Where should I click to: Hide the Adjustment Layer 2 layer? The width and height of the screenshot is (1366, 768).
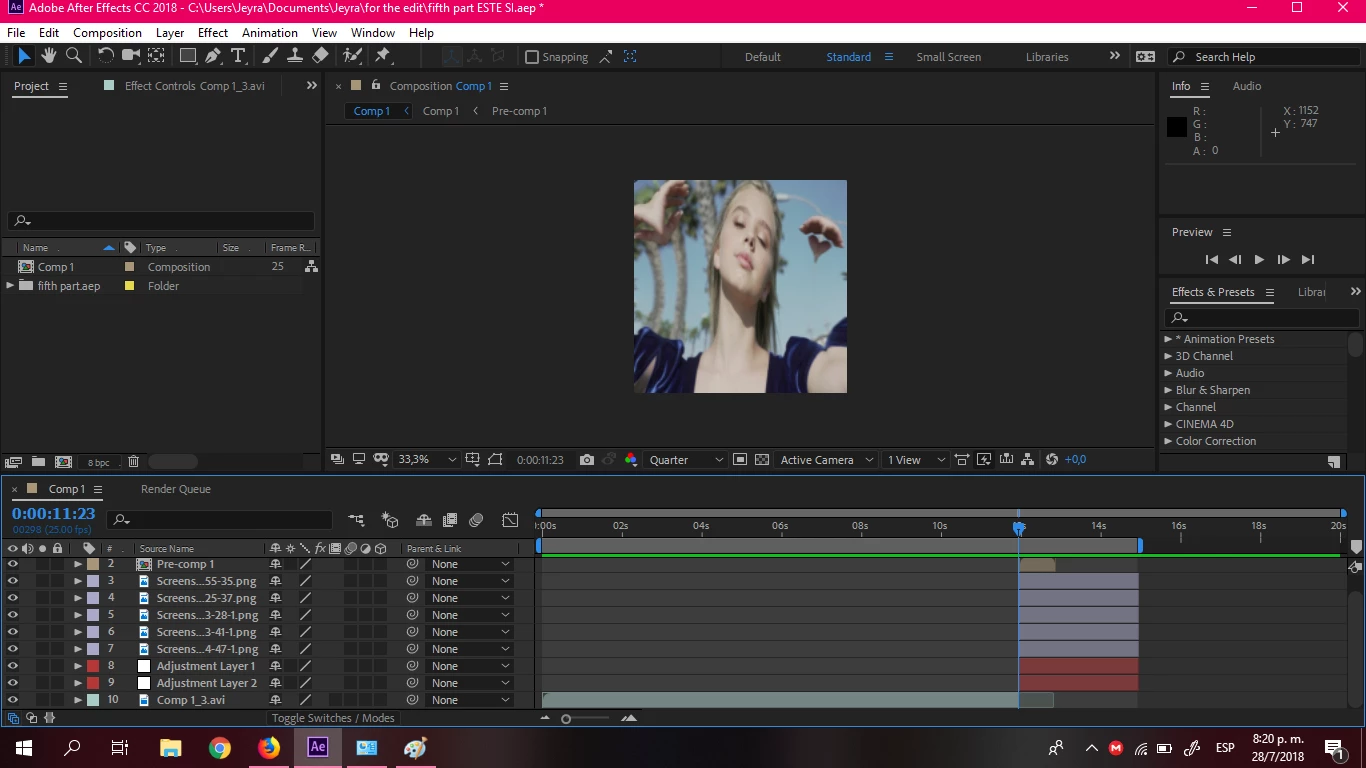(13, 683)
